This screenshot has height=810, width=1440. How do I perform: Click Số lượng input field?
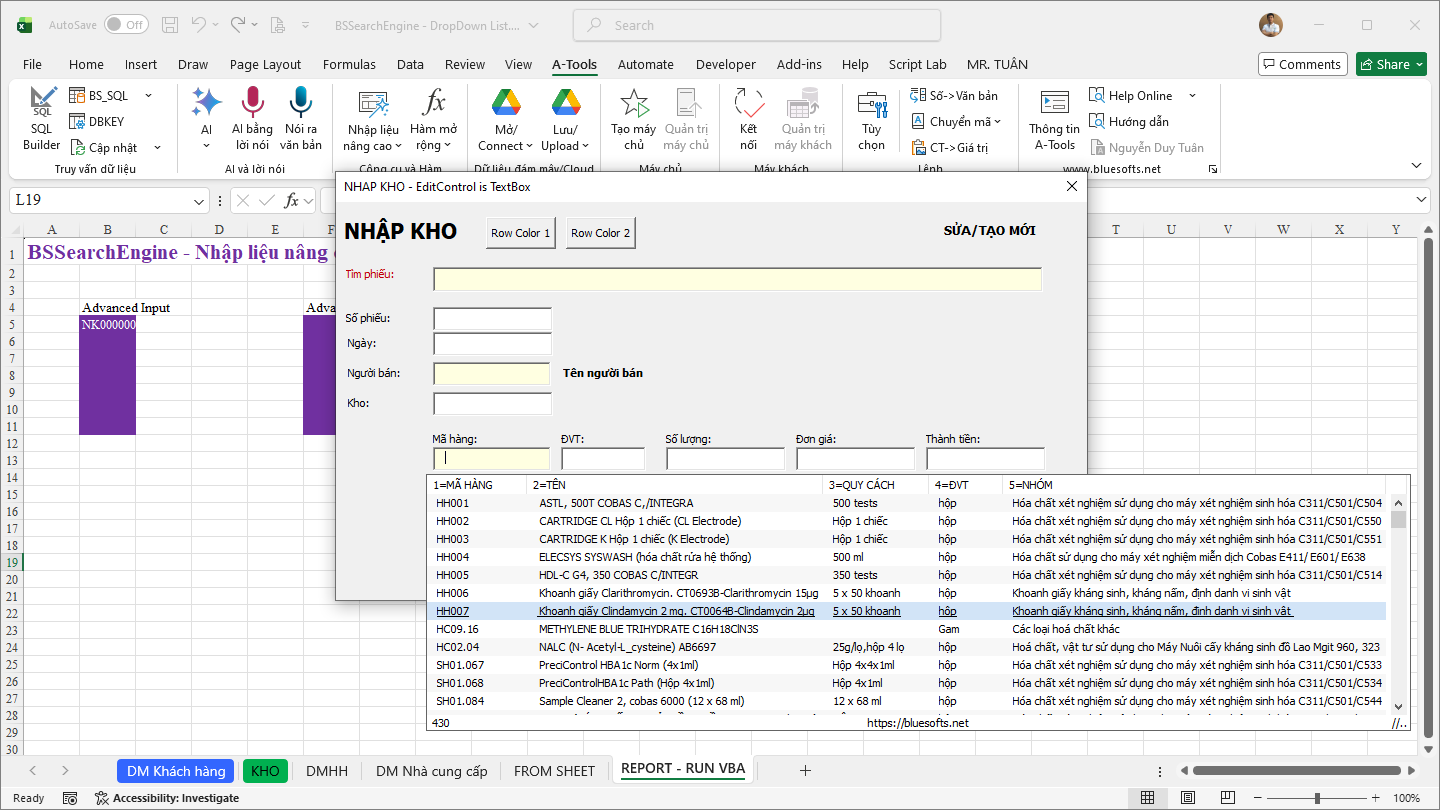click(725, 459)
